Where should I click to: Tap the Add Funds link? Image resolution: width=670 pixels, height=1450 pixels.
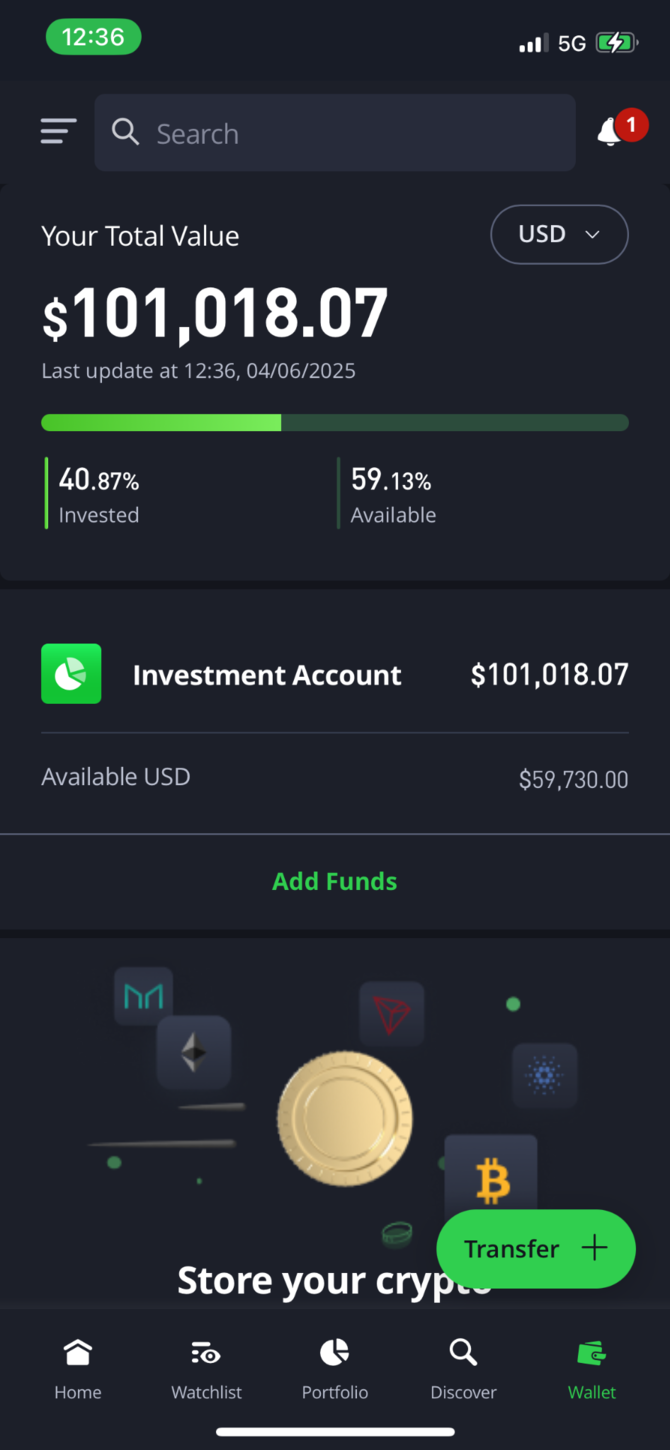click(x=334, y=881)
